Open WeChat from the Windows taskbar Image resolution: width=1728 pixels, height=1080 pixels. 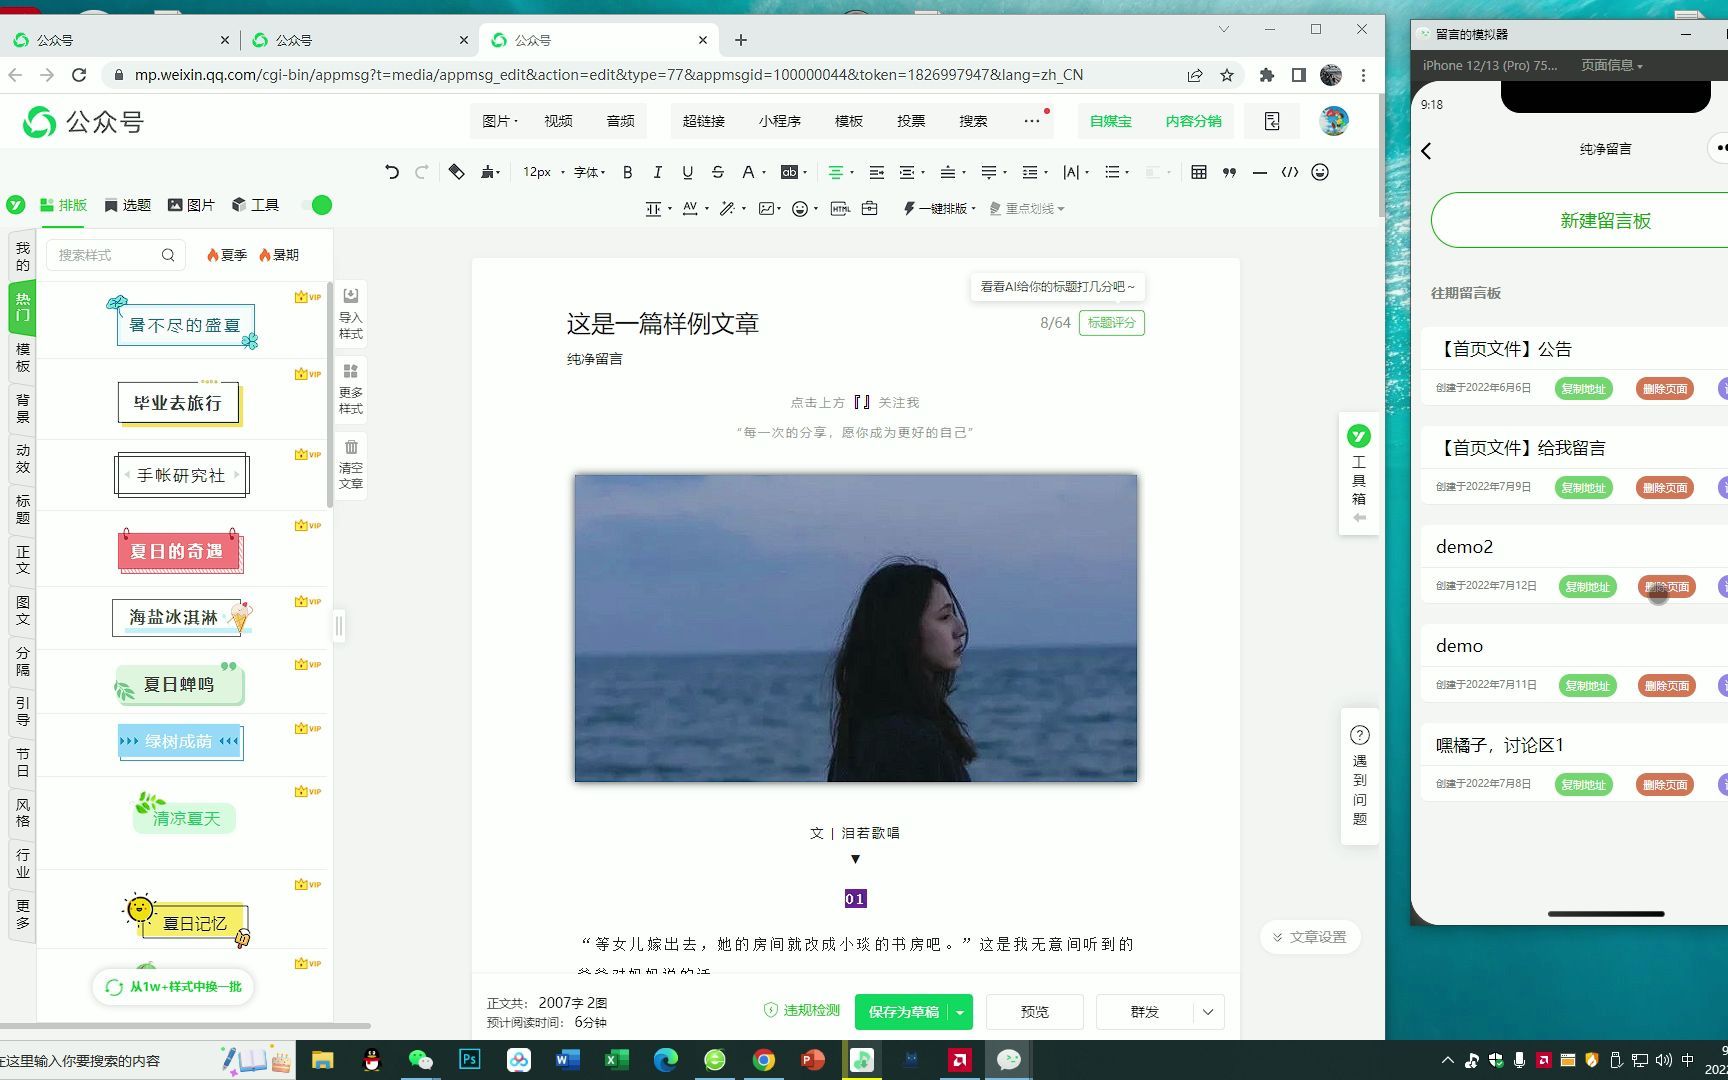[420, 1060]
